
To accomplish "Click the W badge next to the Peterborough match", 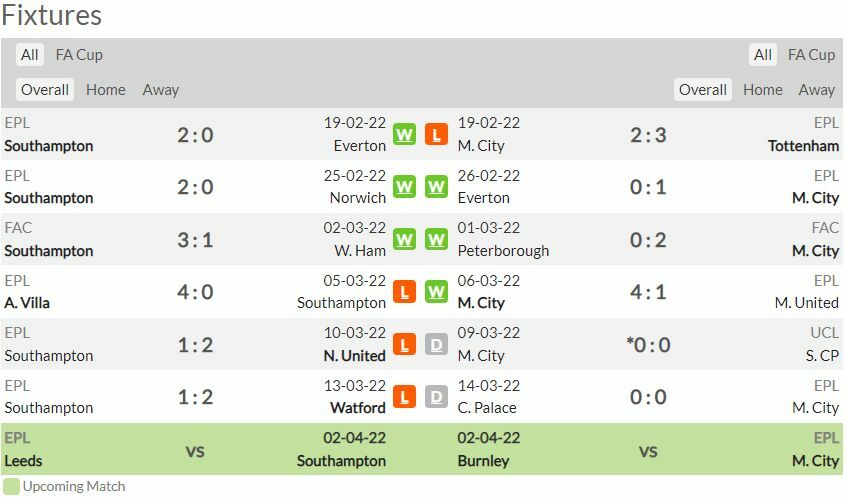I will [x=436, y=239].
